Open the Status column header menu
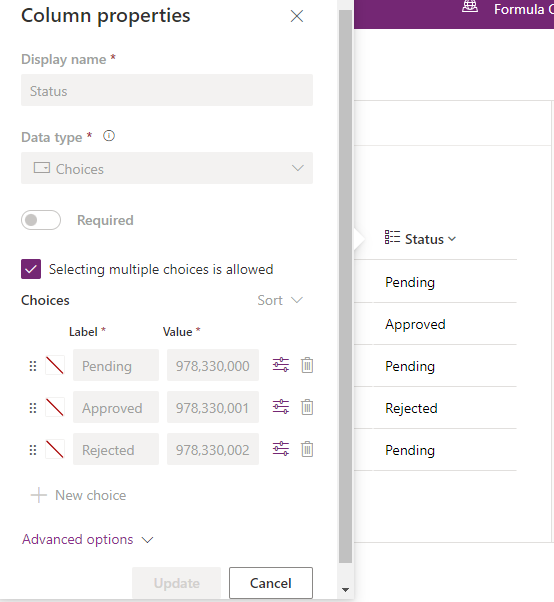Screen dimensions: 554x602 coord(421,239)
